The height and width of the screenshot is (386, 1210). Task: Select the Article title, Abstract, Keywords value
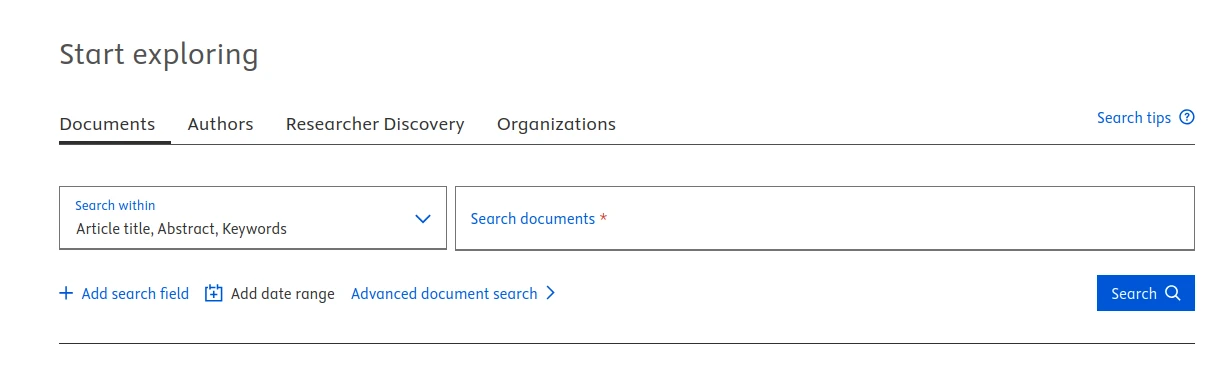click(x=181, y=229)
